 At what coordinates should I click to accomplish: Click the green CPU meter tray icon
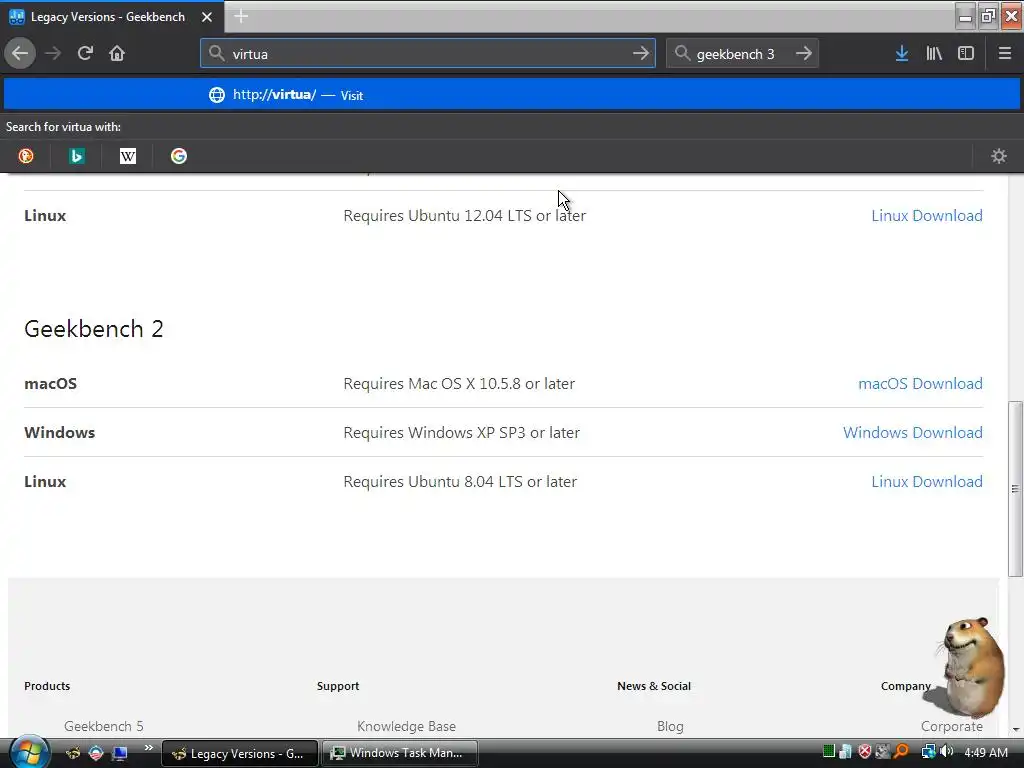tap(828, 752)
